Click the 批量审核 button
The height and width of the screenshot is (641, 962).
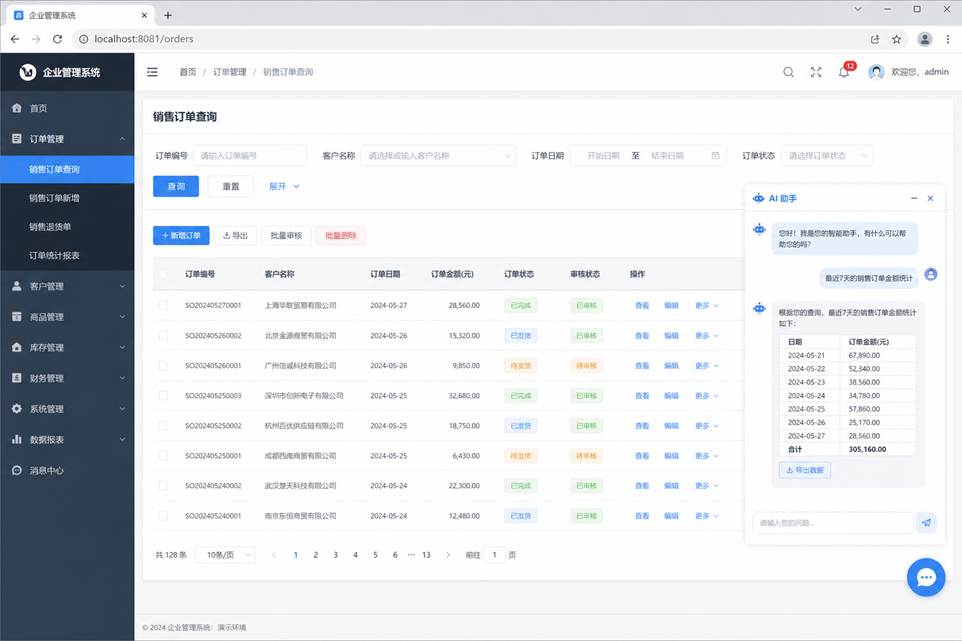[x=287, y=236]
